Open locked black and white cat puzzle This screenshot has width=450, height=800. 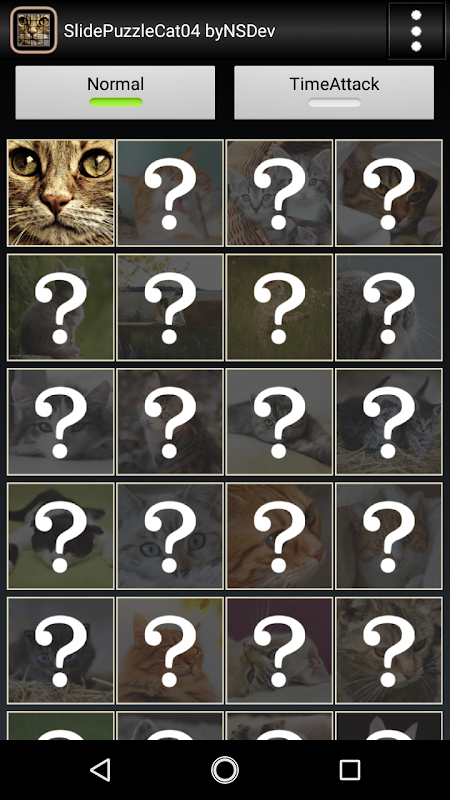pyautogui.click(x=61, y=536)
